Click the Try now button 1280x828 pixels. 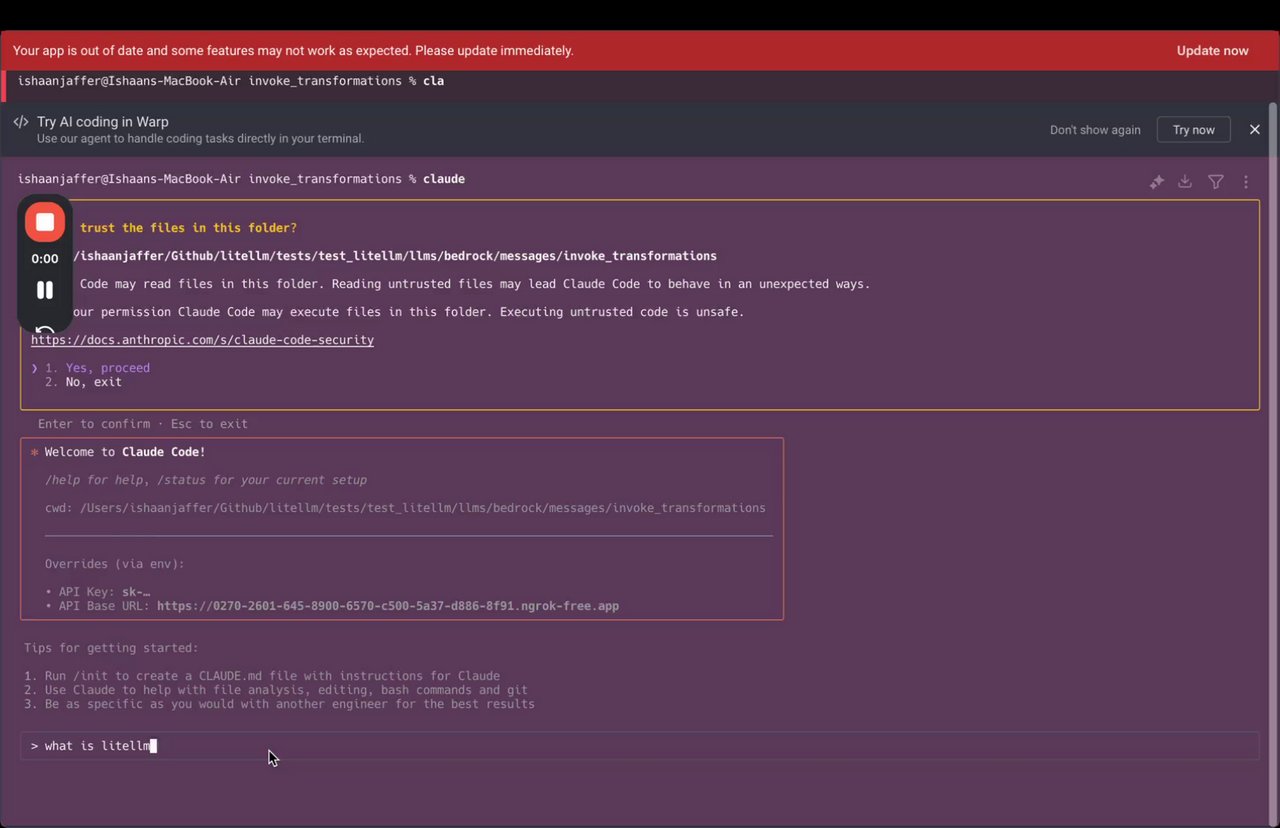tap(1194, 130)
